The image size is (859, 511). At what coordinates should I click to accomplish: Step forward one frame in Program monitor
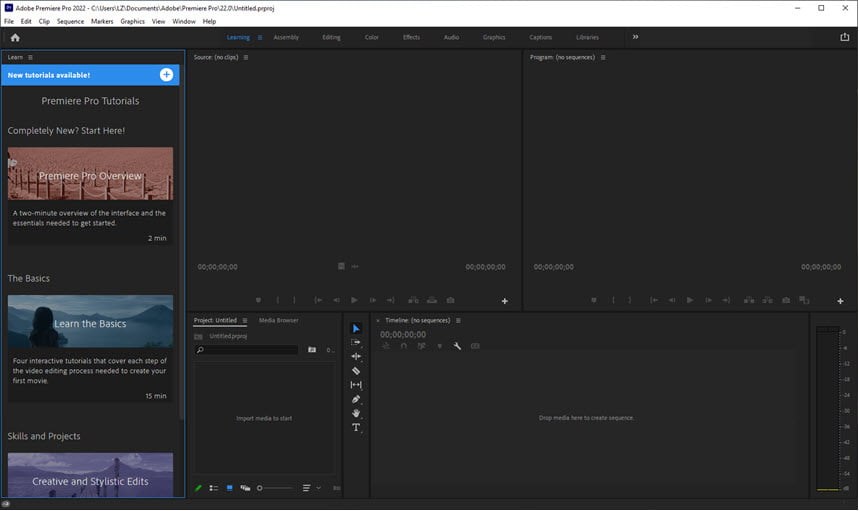708,300
